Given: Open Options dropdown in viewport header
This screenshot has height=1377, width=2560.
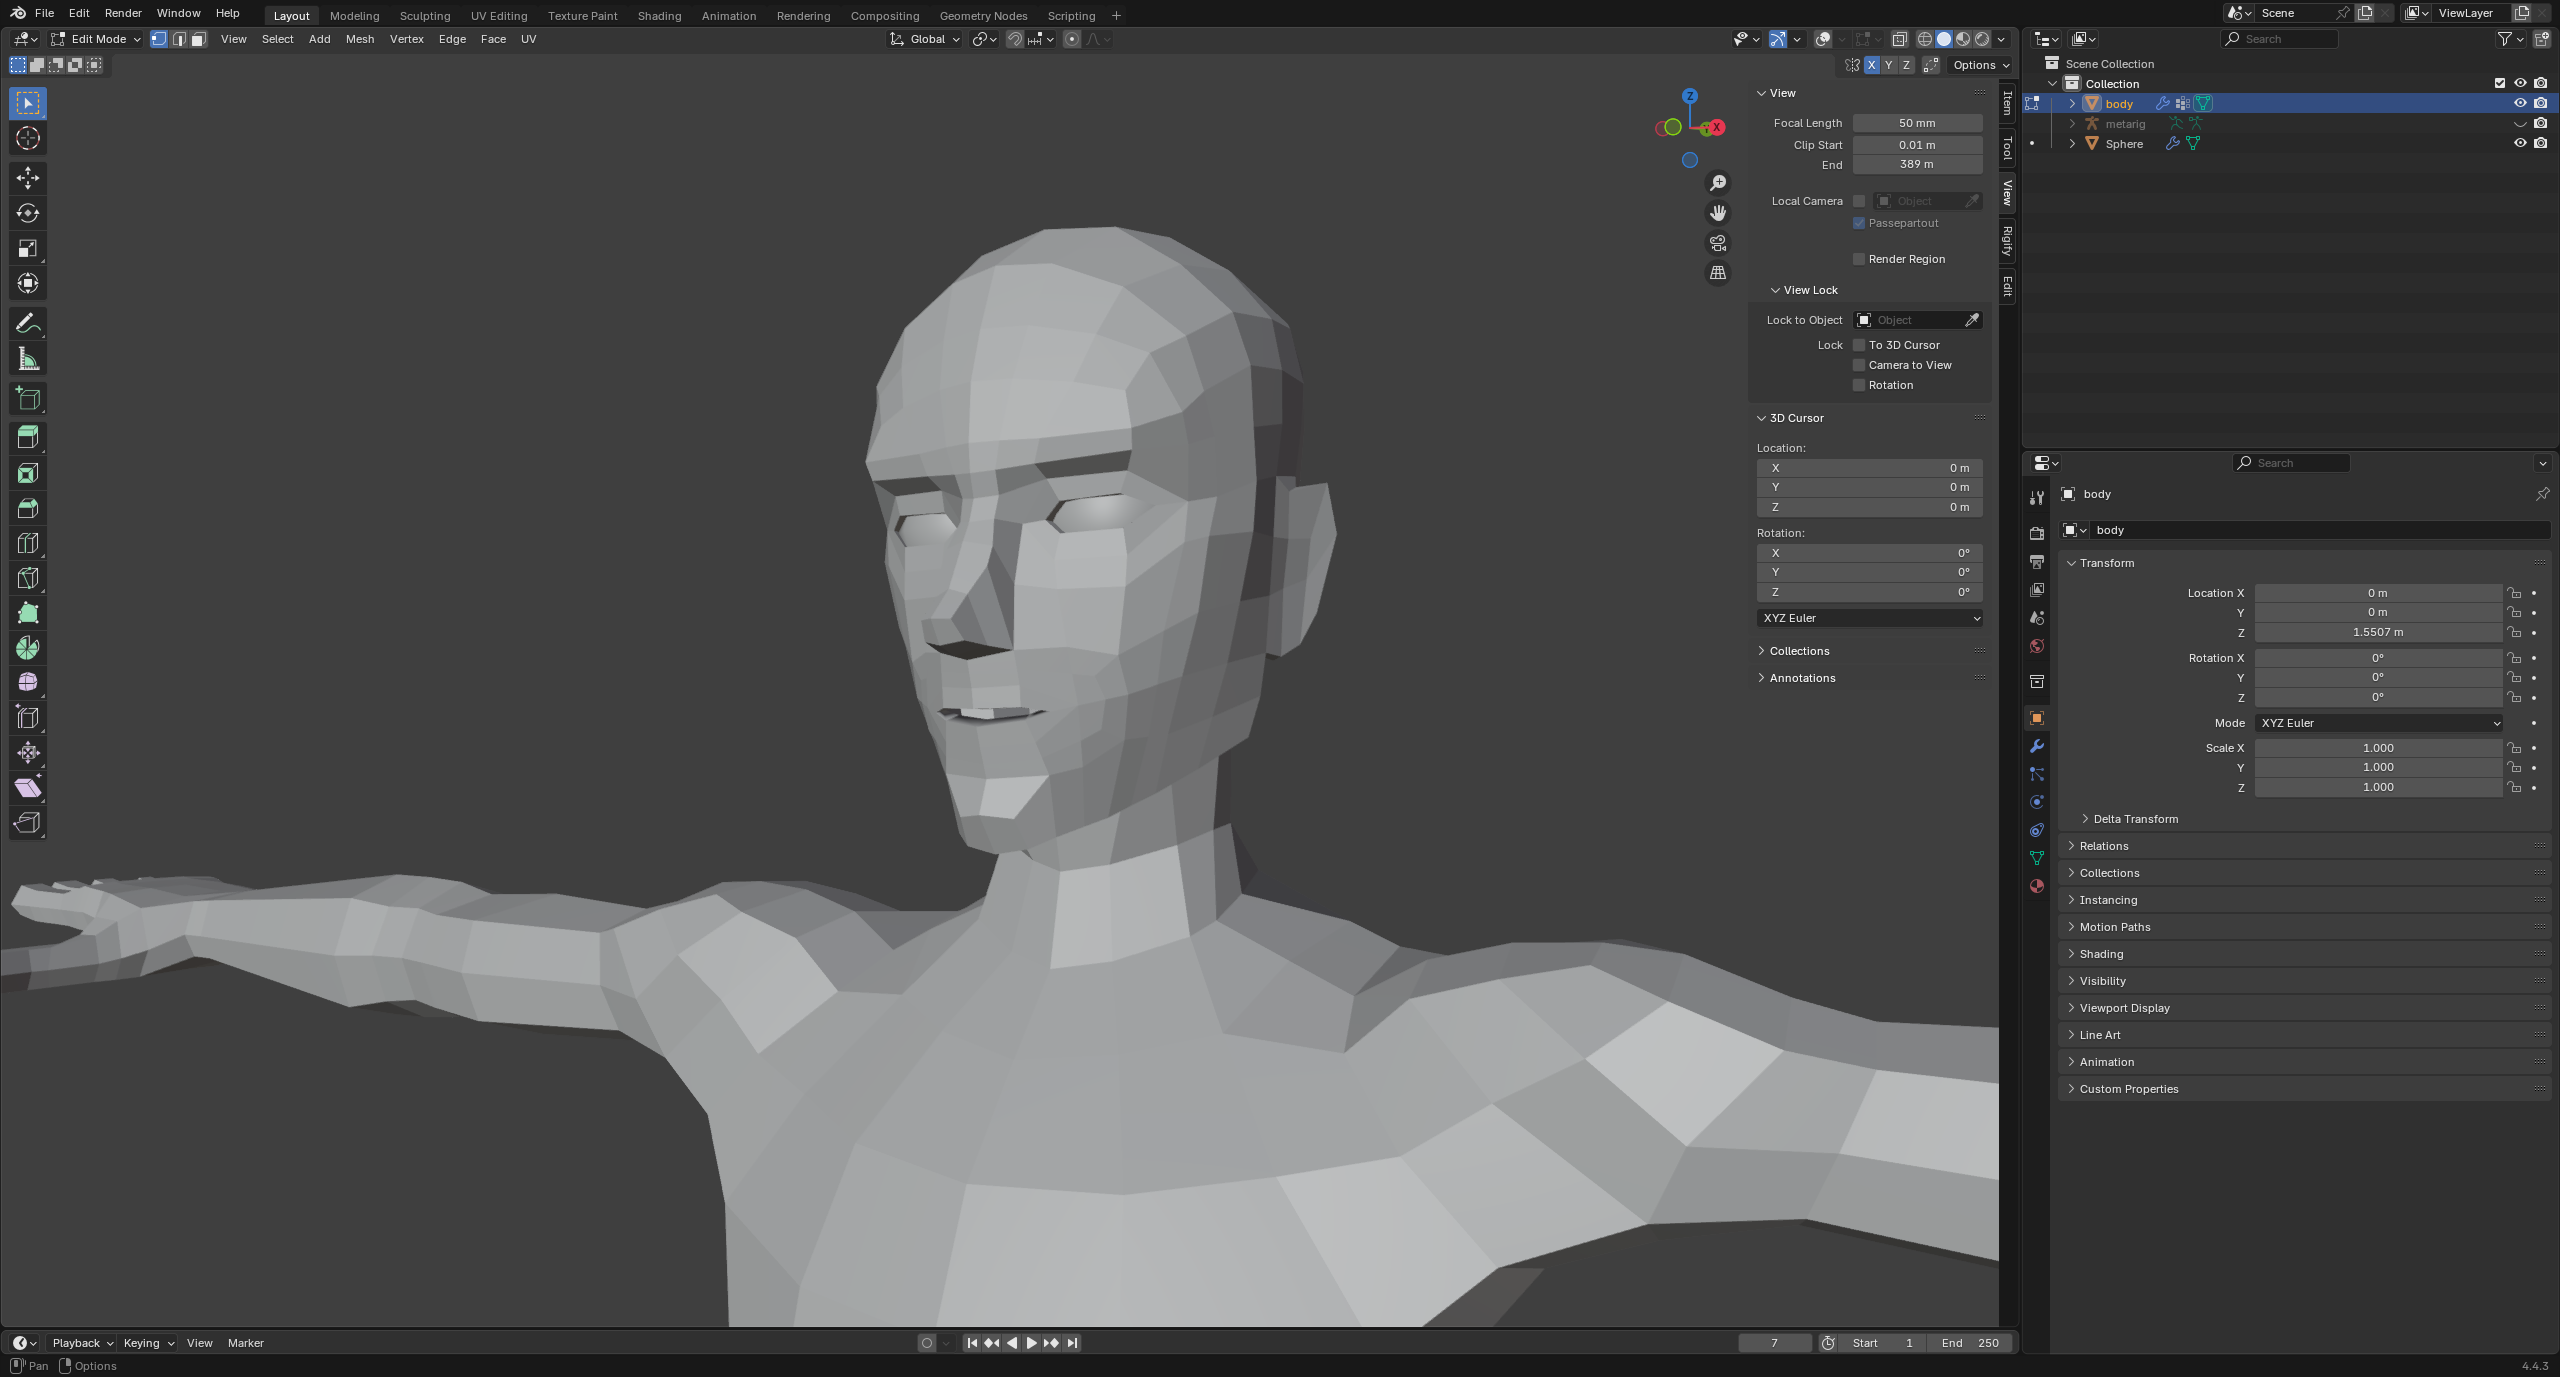Looking at the screenshot, I should (1981, 65).
